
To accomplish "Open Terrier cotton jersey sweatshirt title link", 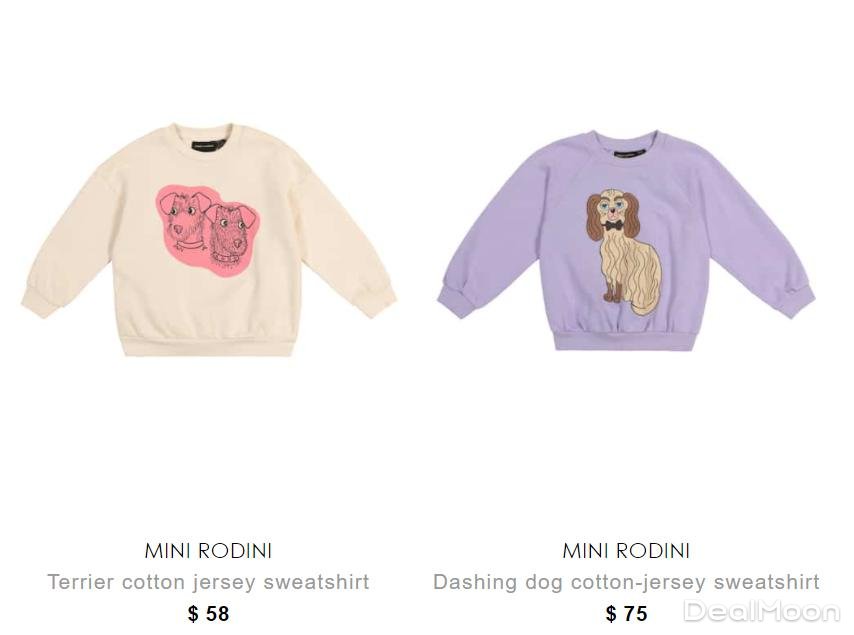I will 208,582.
